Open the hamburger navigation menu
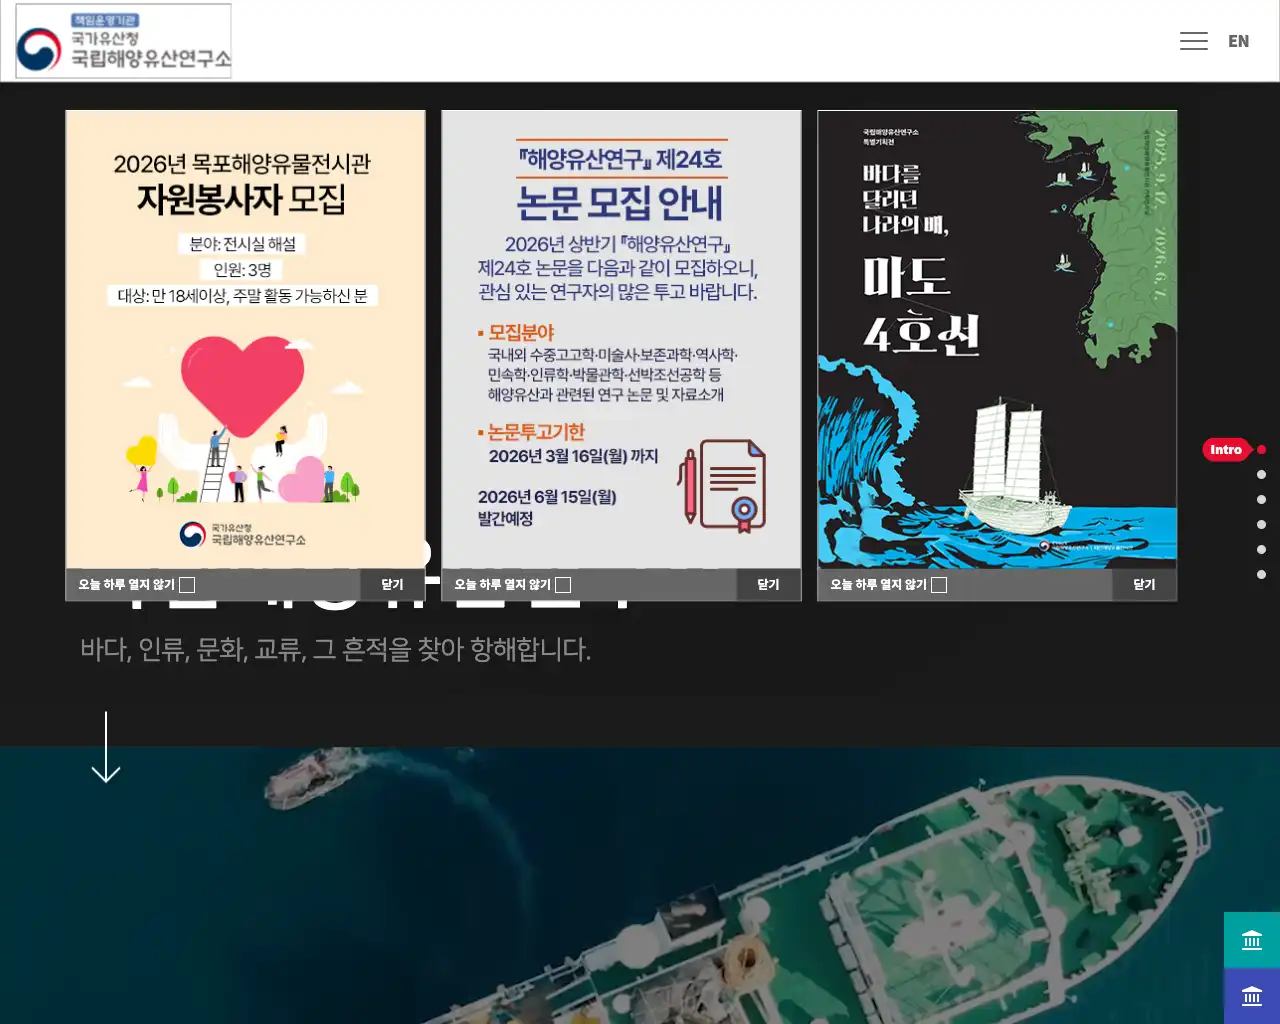 click(1194, 40)
